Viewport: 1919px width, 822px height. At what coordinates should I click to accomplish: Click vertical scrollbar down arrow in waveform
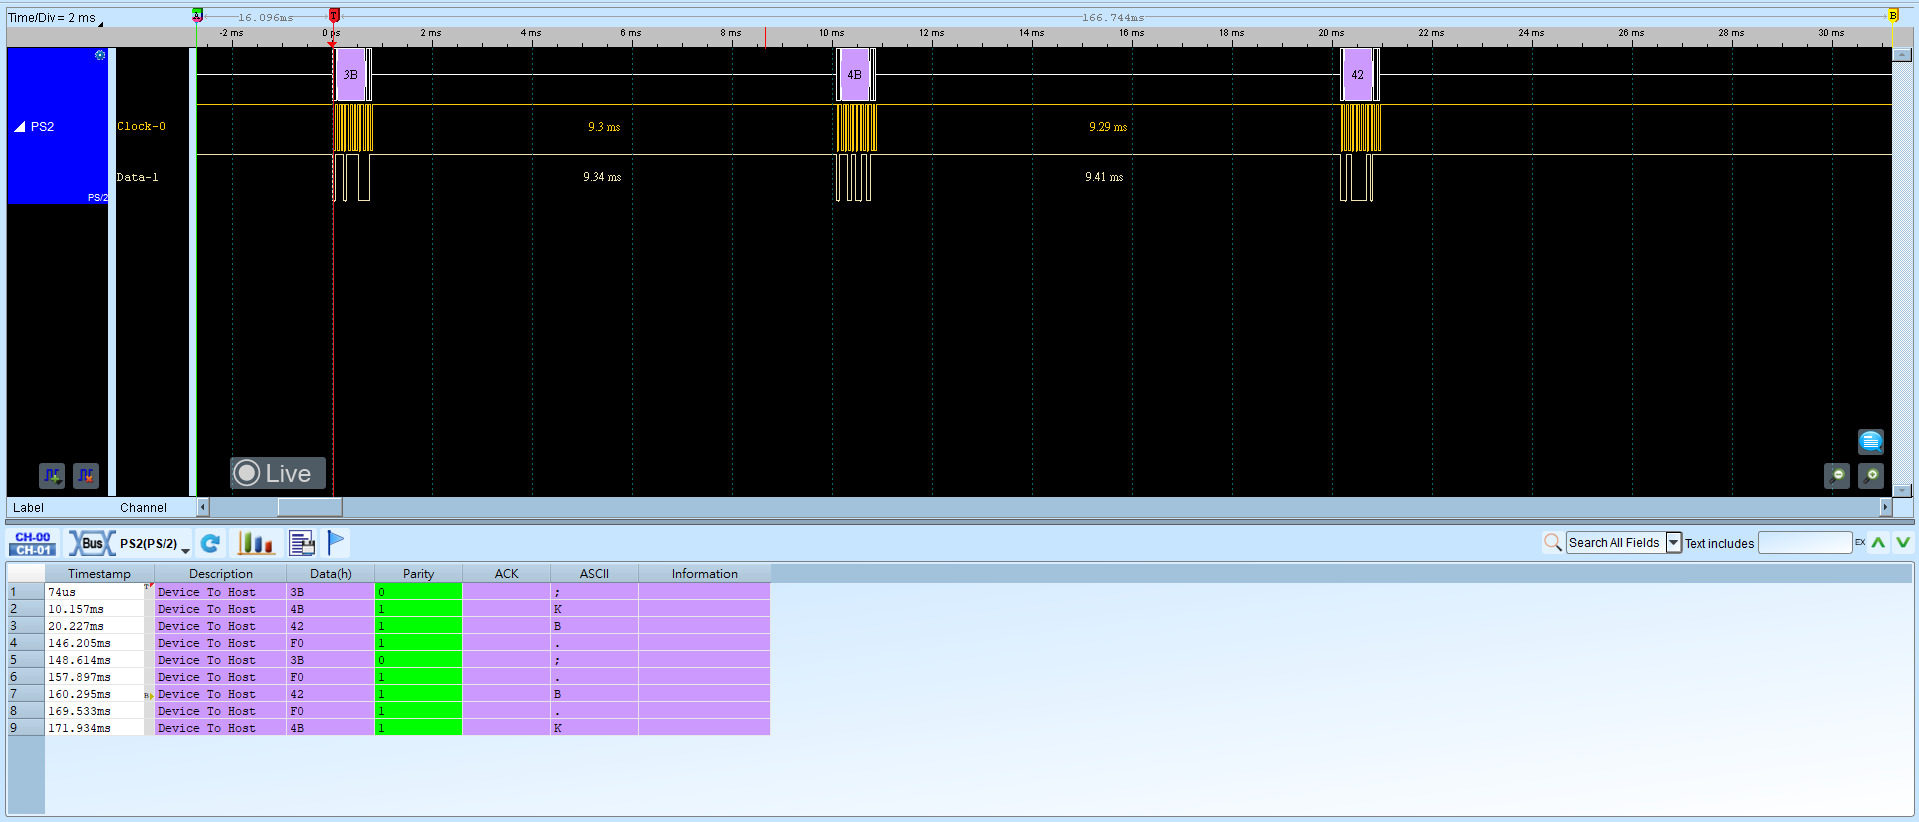pyautogui.click(x=1903, y=491)
